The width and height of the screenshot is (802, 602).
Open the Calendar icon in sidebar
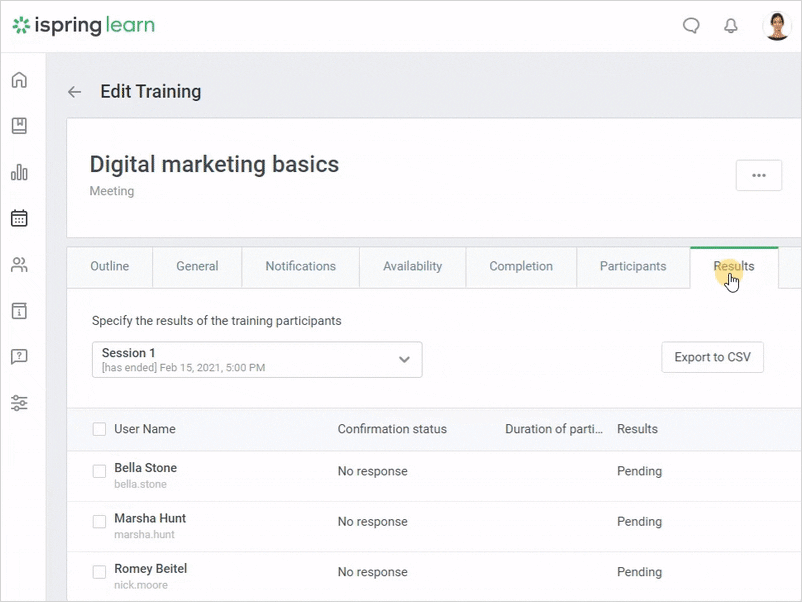click(x=19, y=218)
